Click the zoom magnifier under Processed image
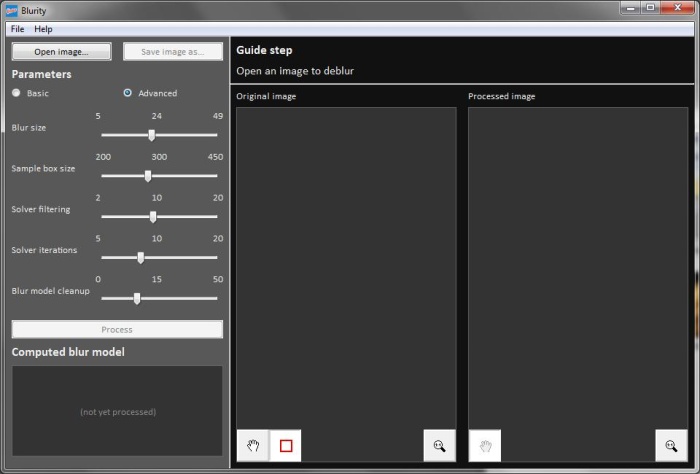Viewport: 700px width, 474px height. tap(671, 445)
